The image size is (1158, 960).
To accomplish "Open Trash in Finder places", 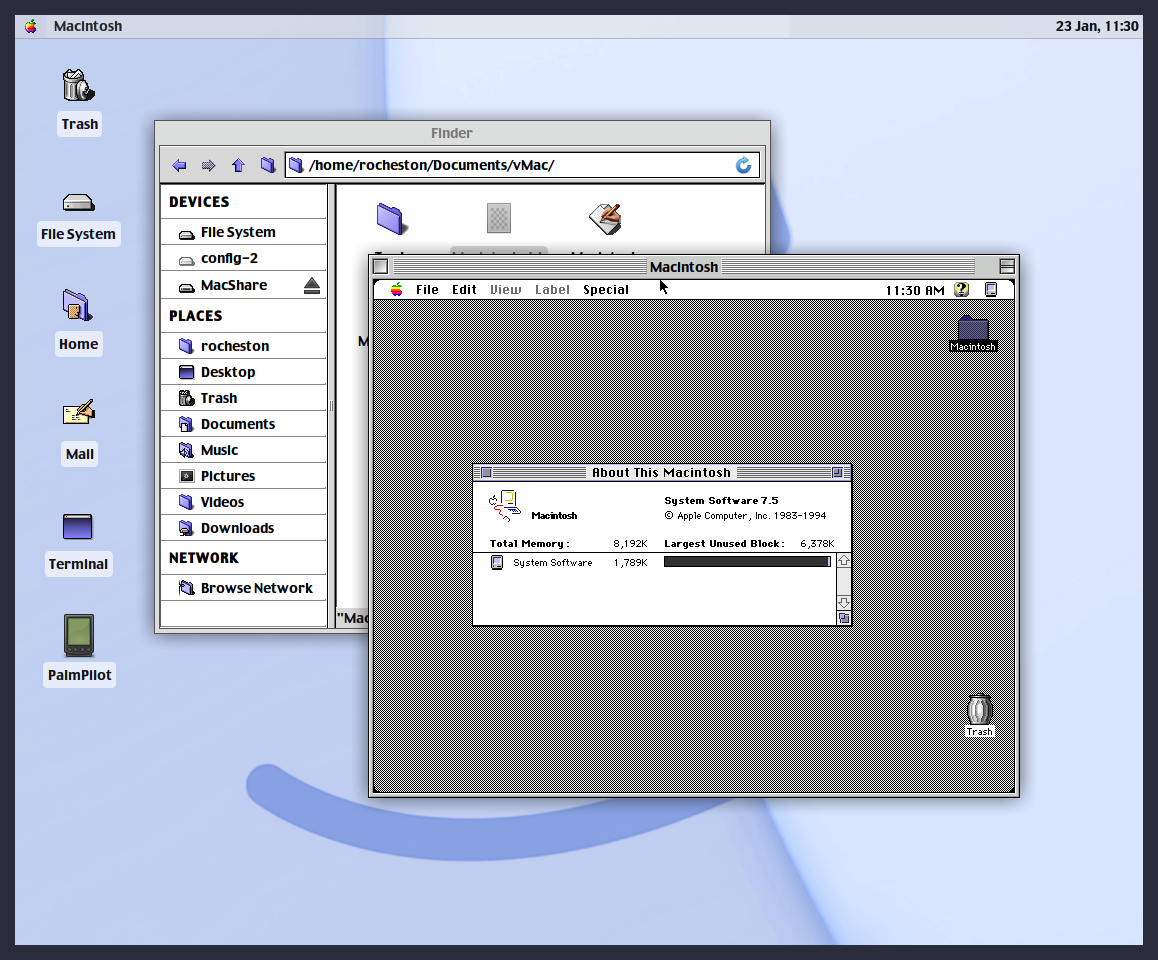I will click(243, 398).
